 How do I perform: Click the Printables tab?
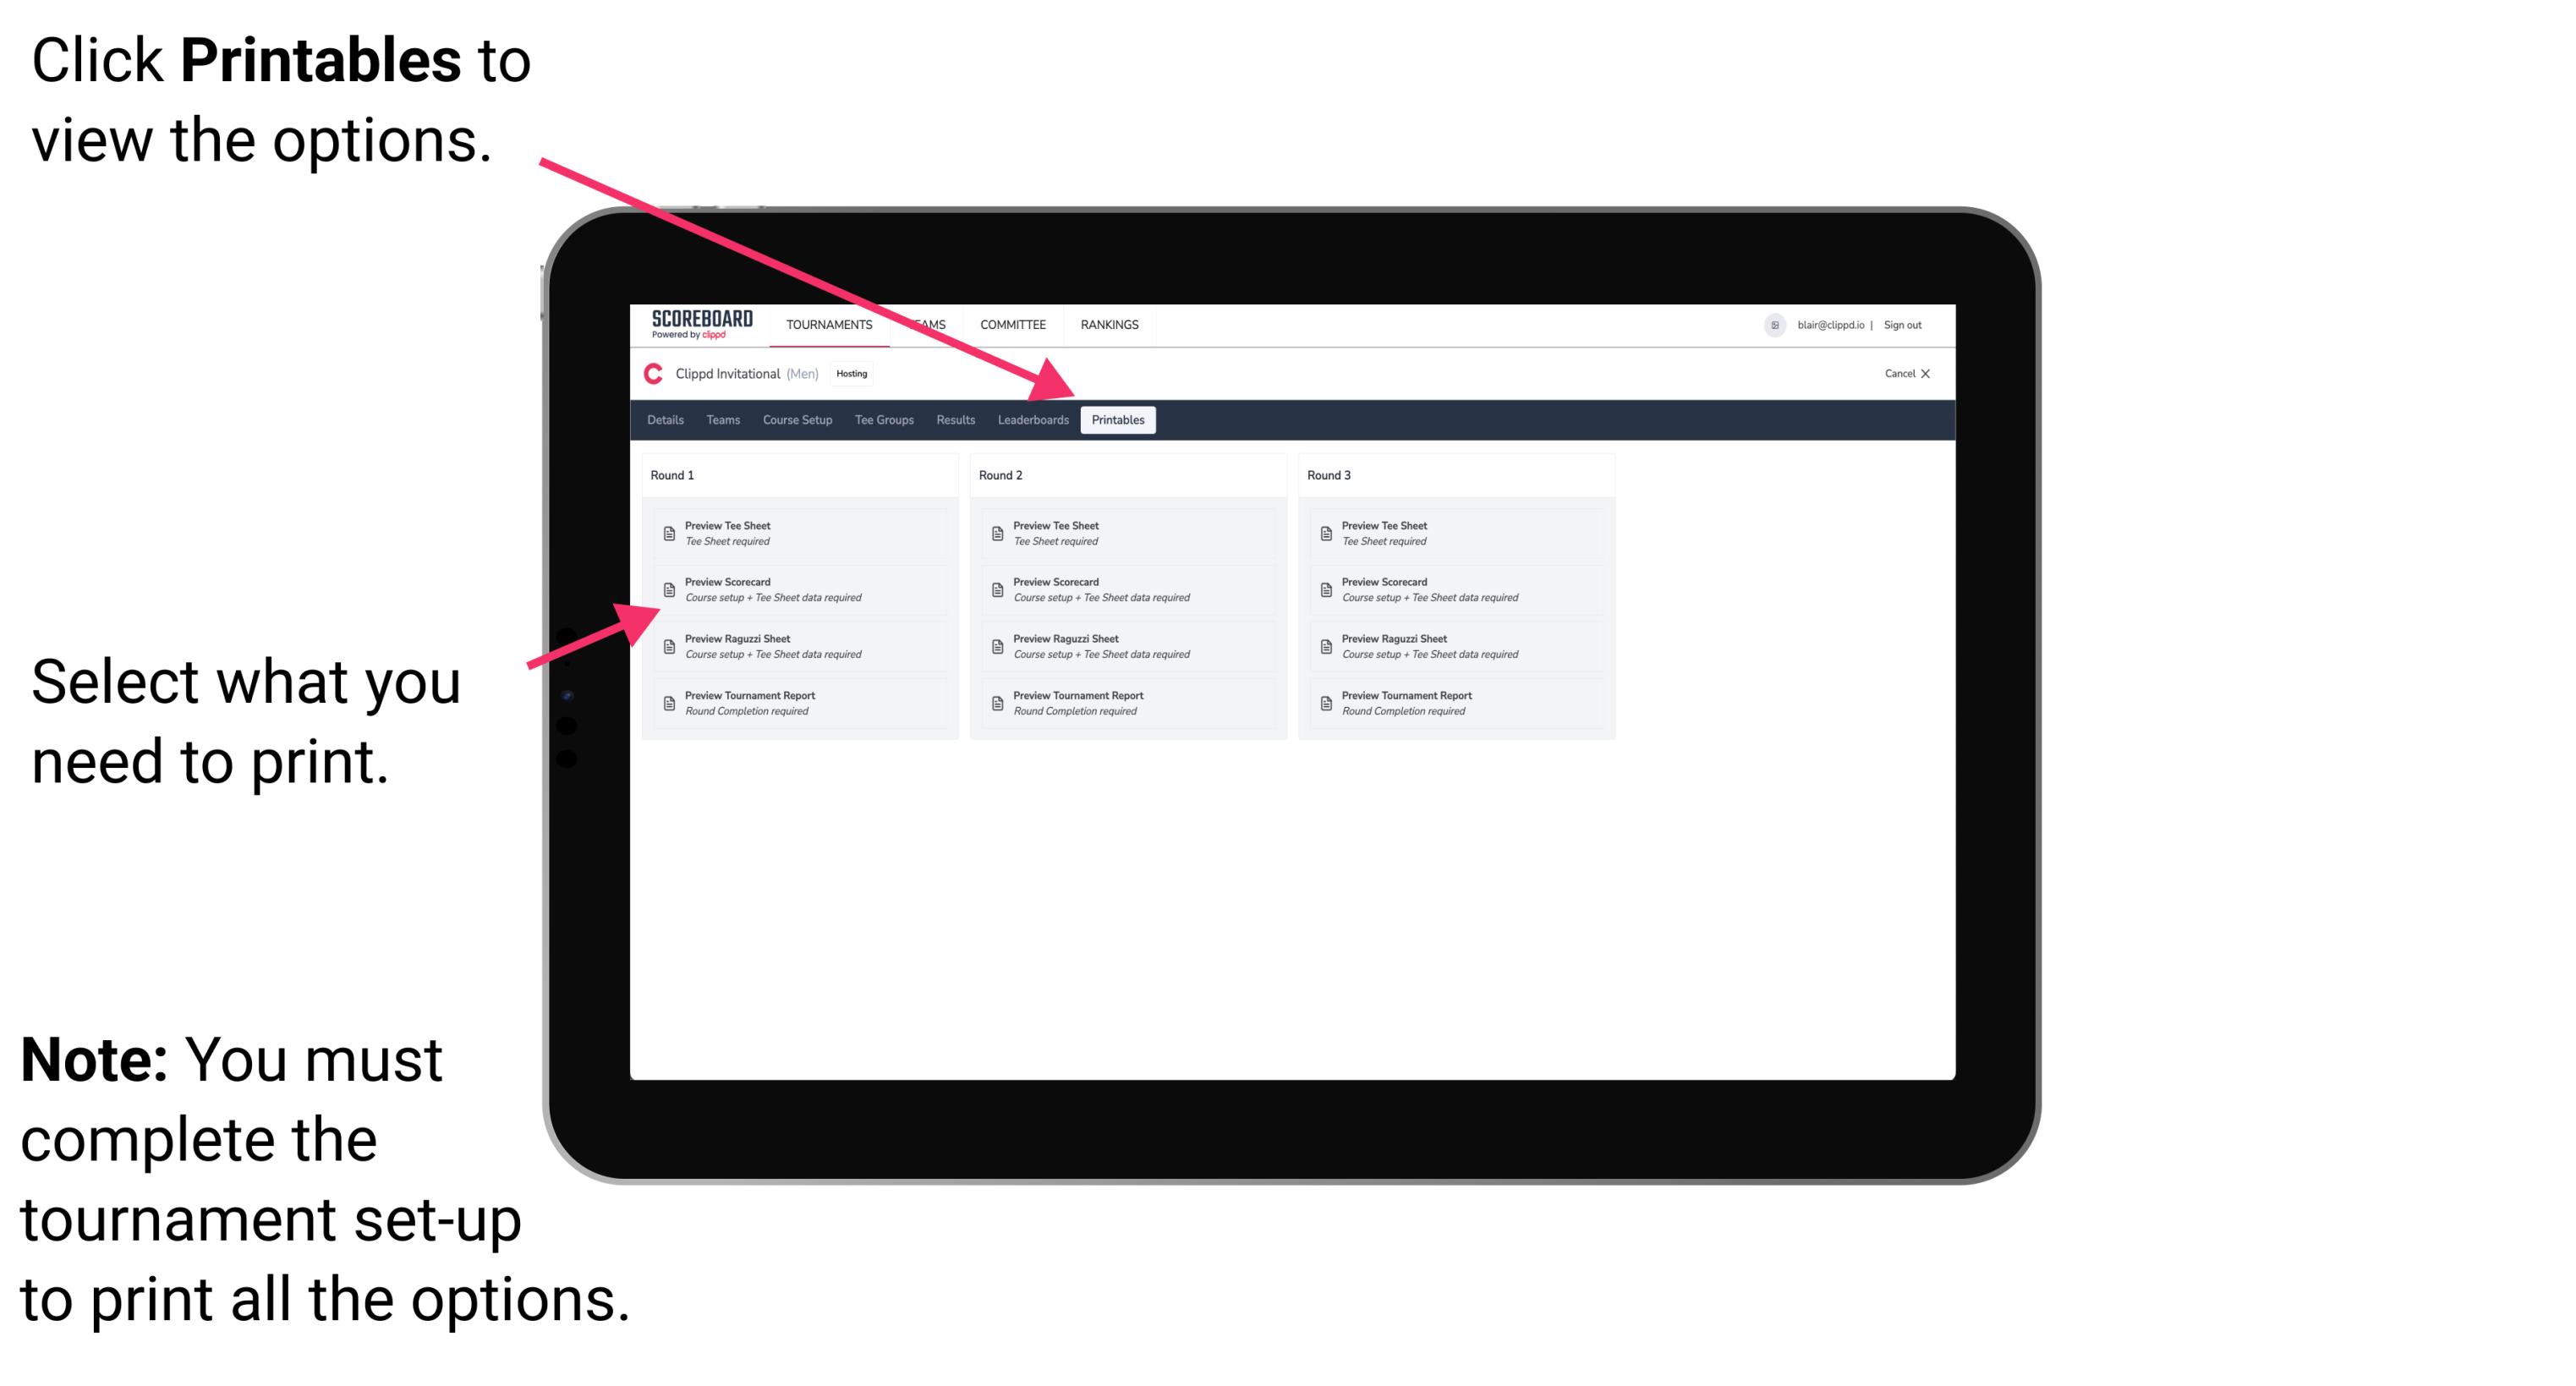click(x=1118, y=420)
